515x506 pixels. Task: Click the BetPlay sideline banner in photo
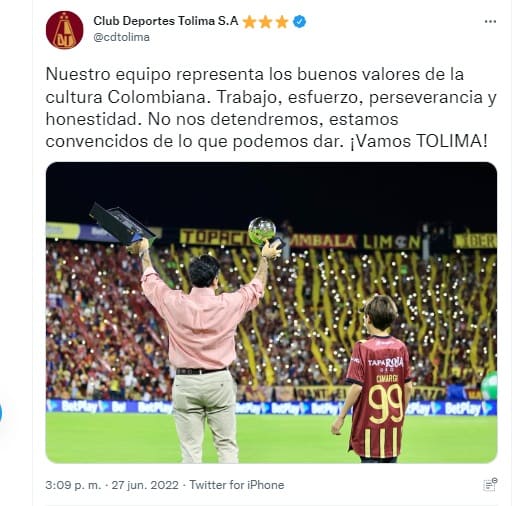pos(271,407)
